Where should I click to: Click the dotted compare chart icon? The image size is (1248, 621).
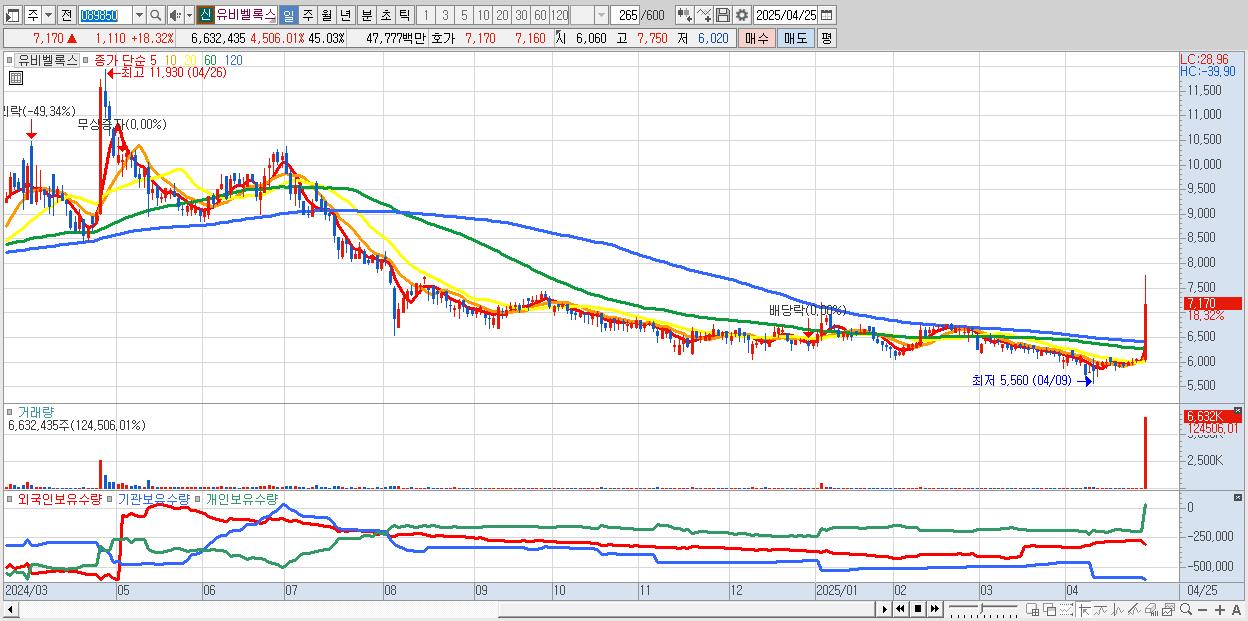pyautogui.click(x=1067, y=610)
